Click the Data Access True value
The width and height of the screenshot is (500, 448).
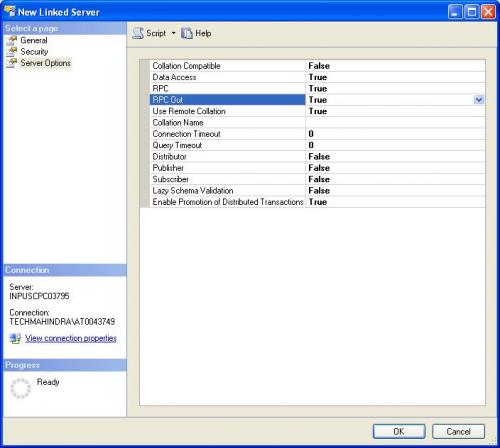[x=318, y=77]
